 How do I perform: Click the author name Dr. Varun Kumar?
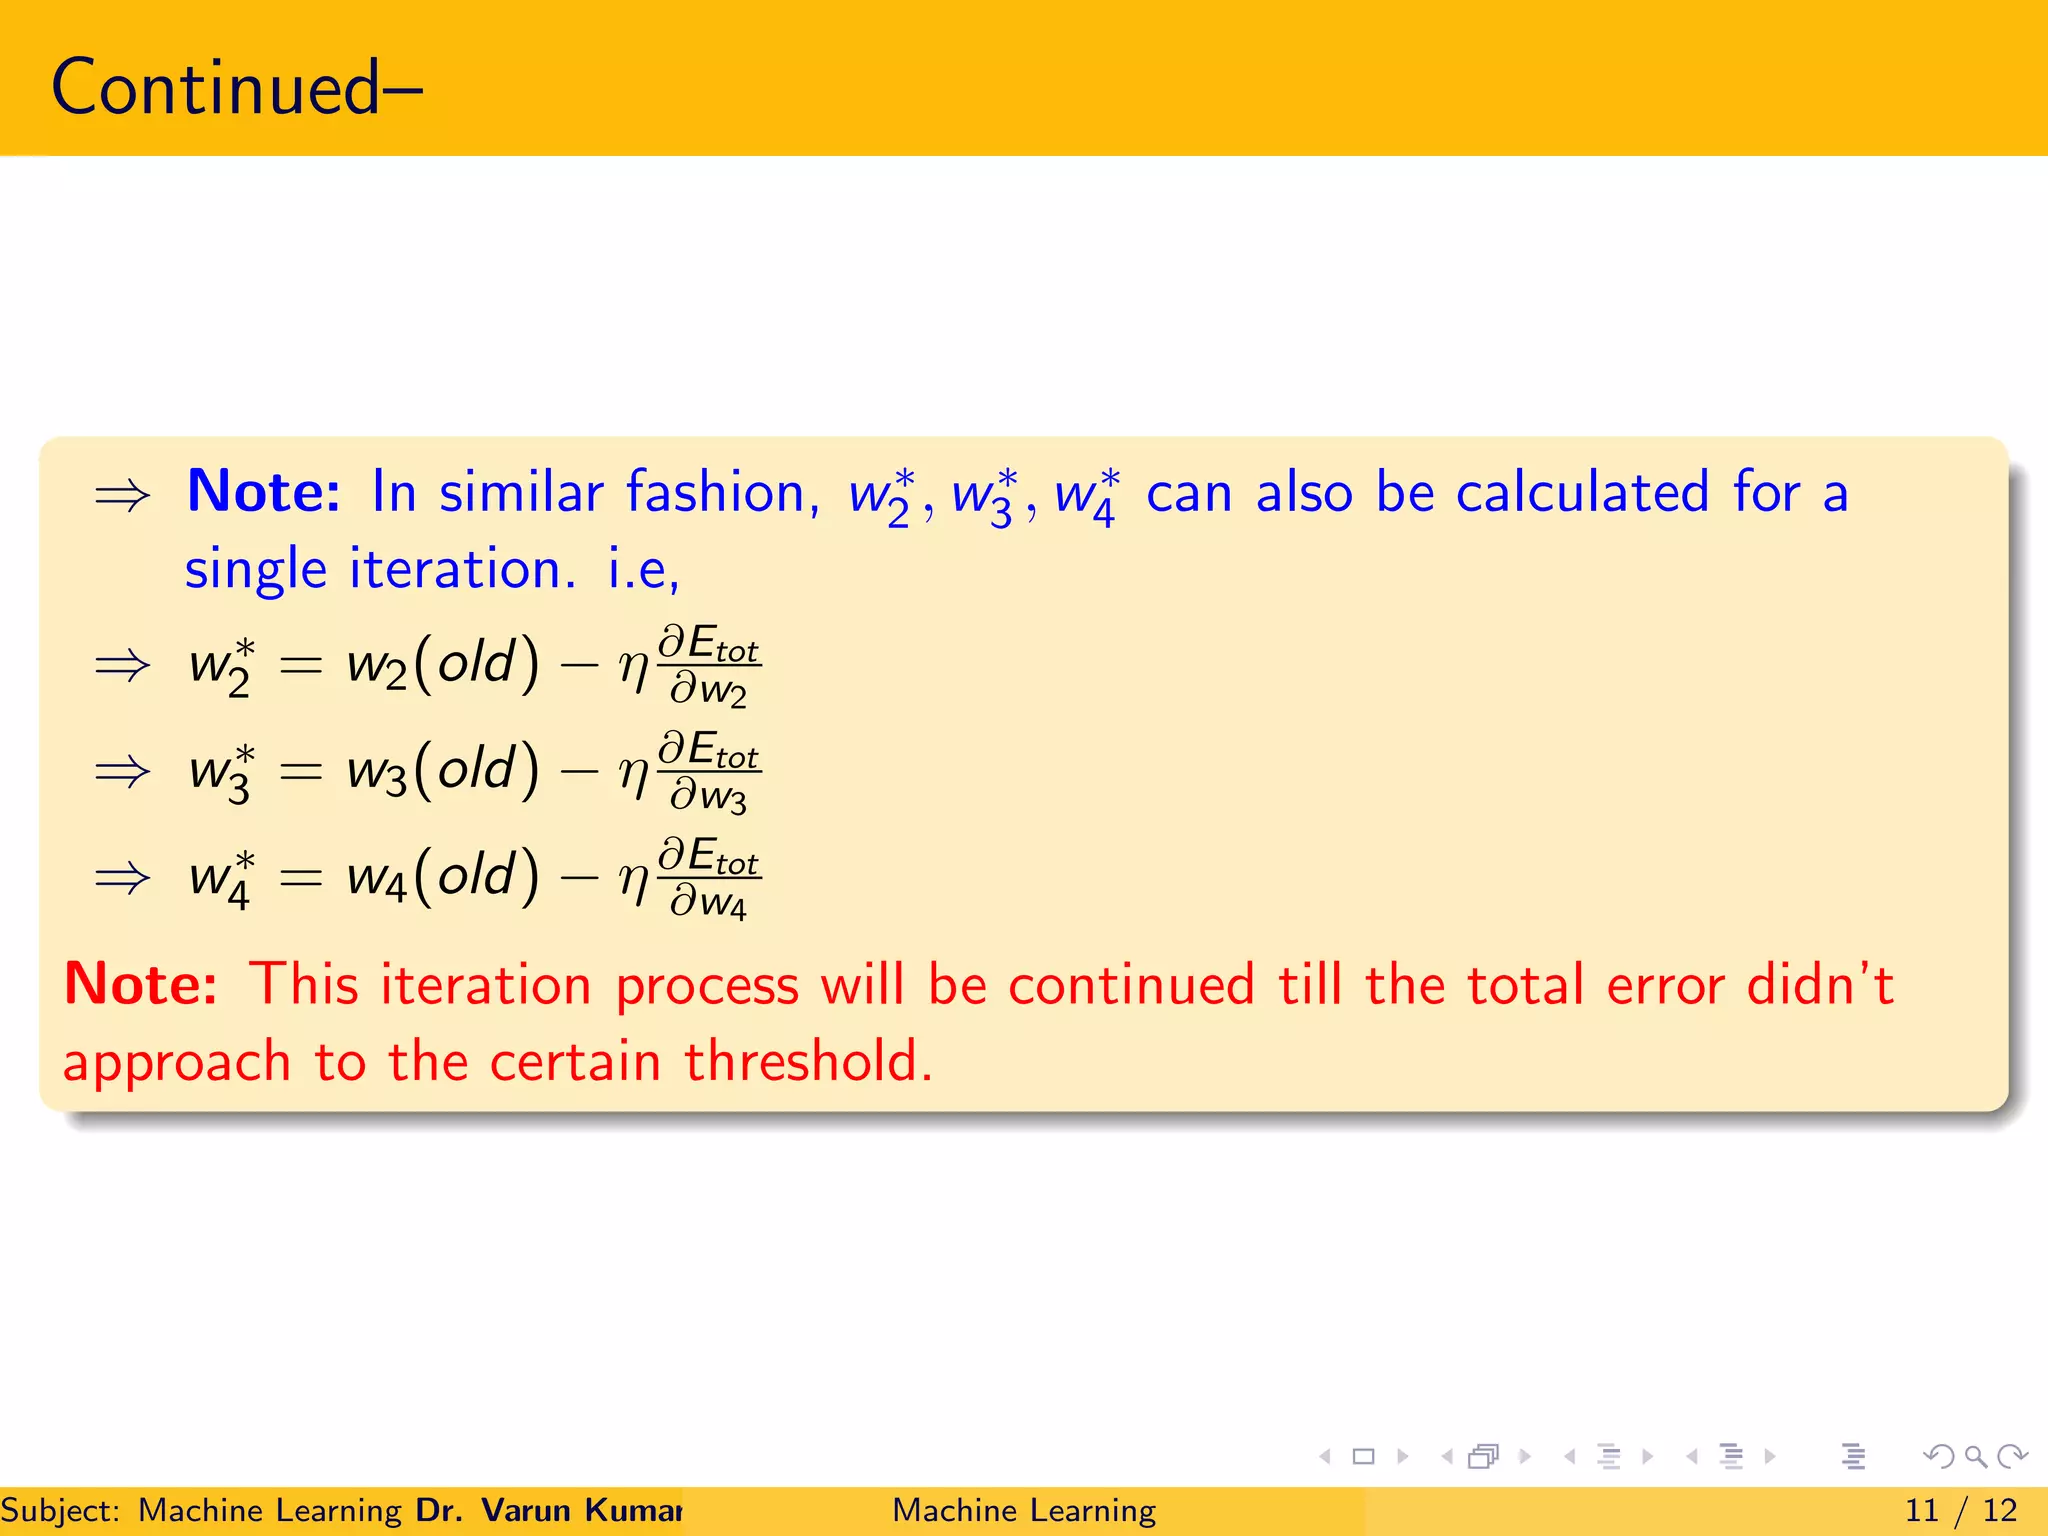pyautogui.click(x=548, y=1510)
